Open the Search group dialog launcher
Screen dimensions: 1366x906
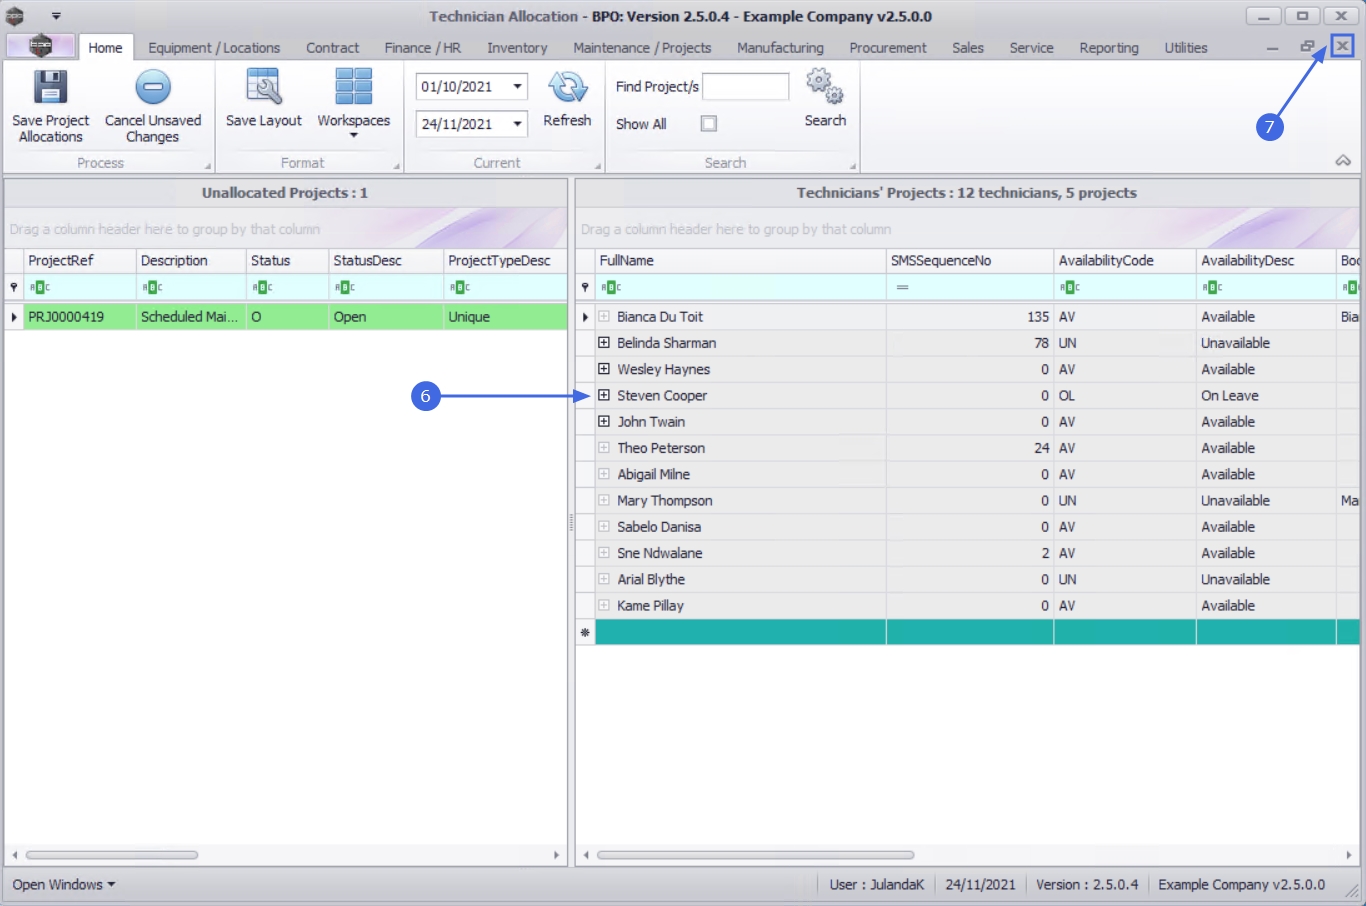[x=853, y=166]
